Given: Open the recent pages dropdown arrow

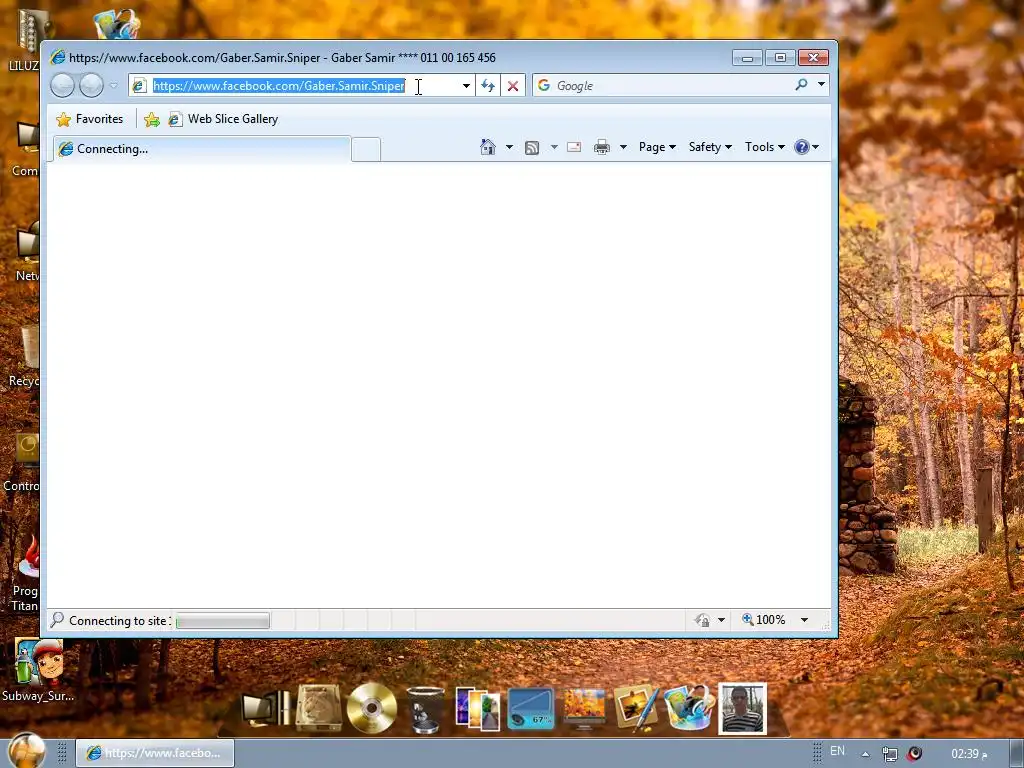Looking at the screenshot, I should [x=114, y=86].
